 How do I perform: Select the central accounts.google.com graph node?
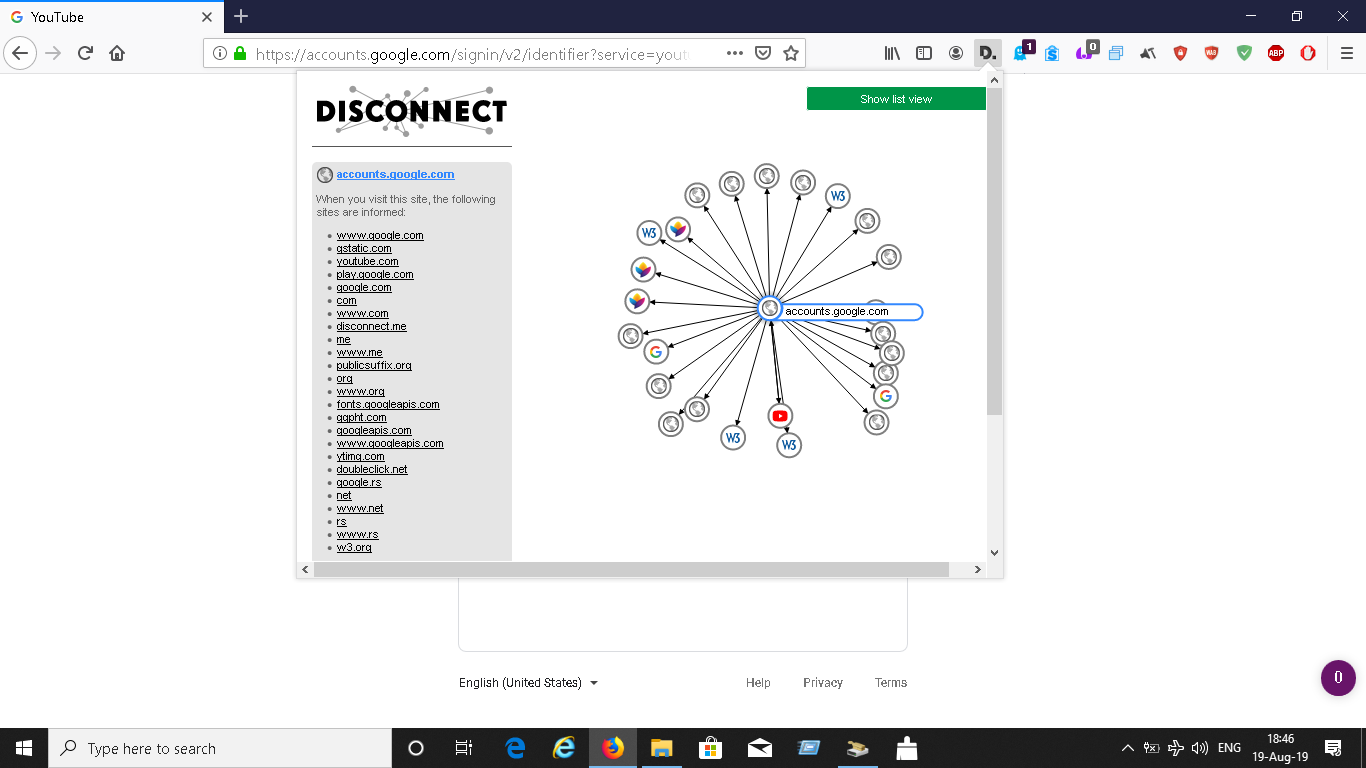point(769,308)
